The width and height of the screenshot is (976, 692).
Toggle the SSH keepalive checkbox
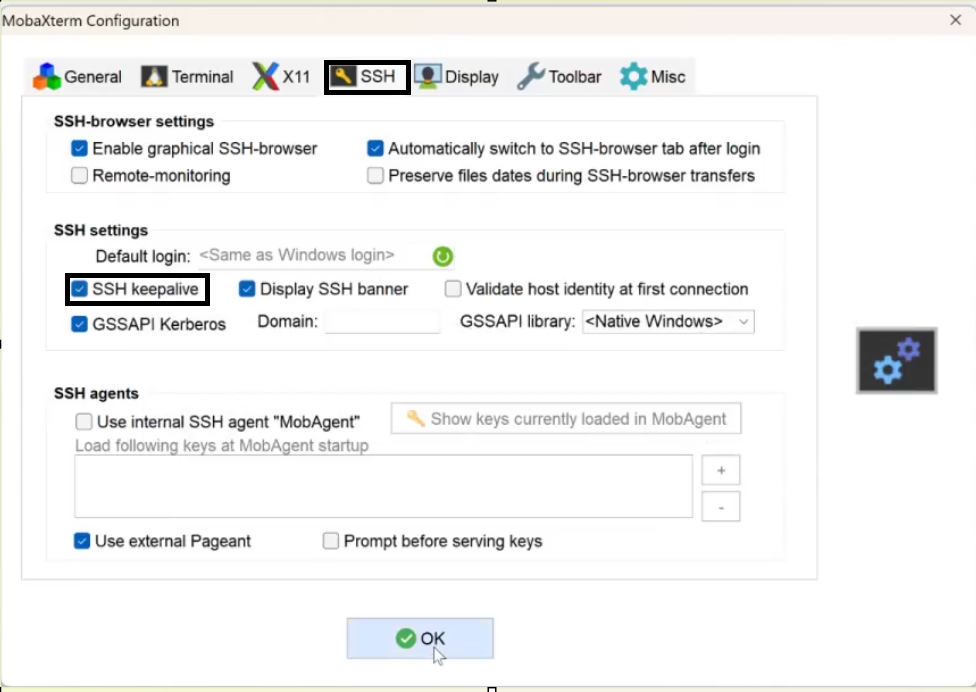[x=79, y=289]
